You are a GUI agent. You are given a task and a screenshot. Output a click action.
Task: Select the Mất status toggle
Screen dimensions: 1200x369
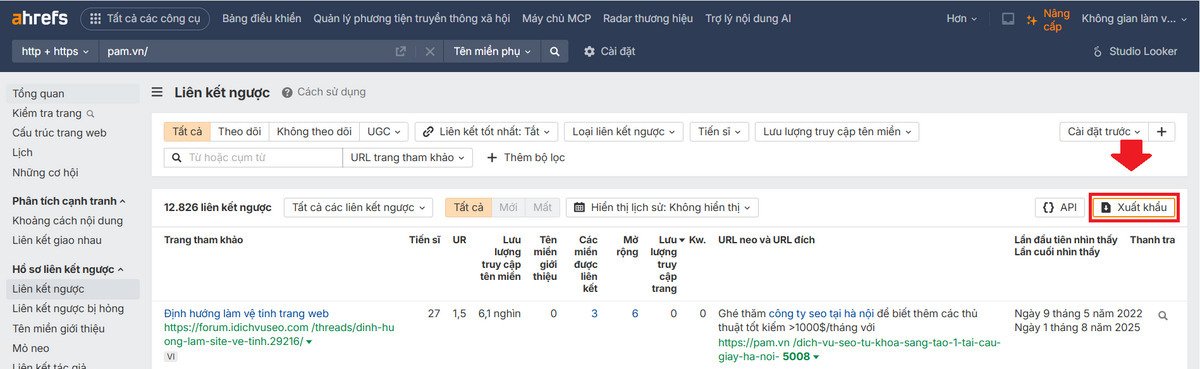point(542,207)
